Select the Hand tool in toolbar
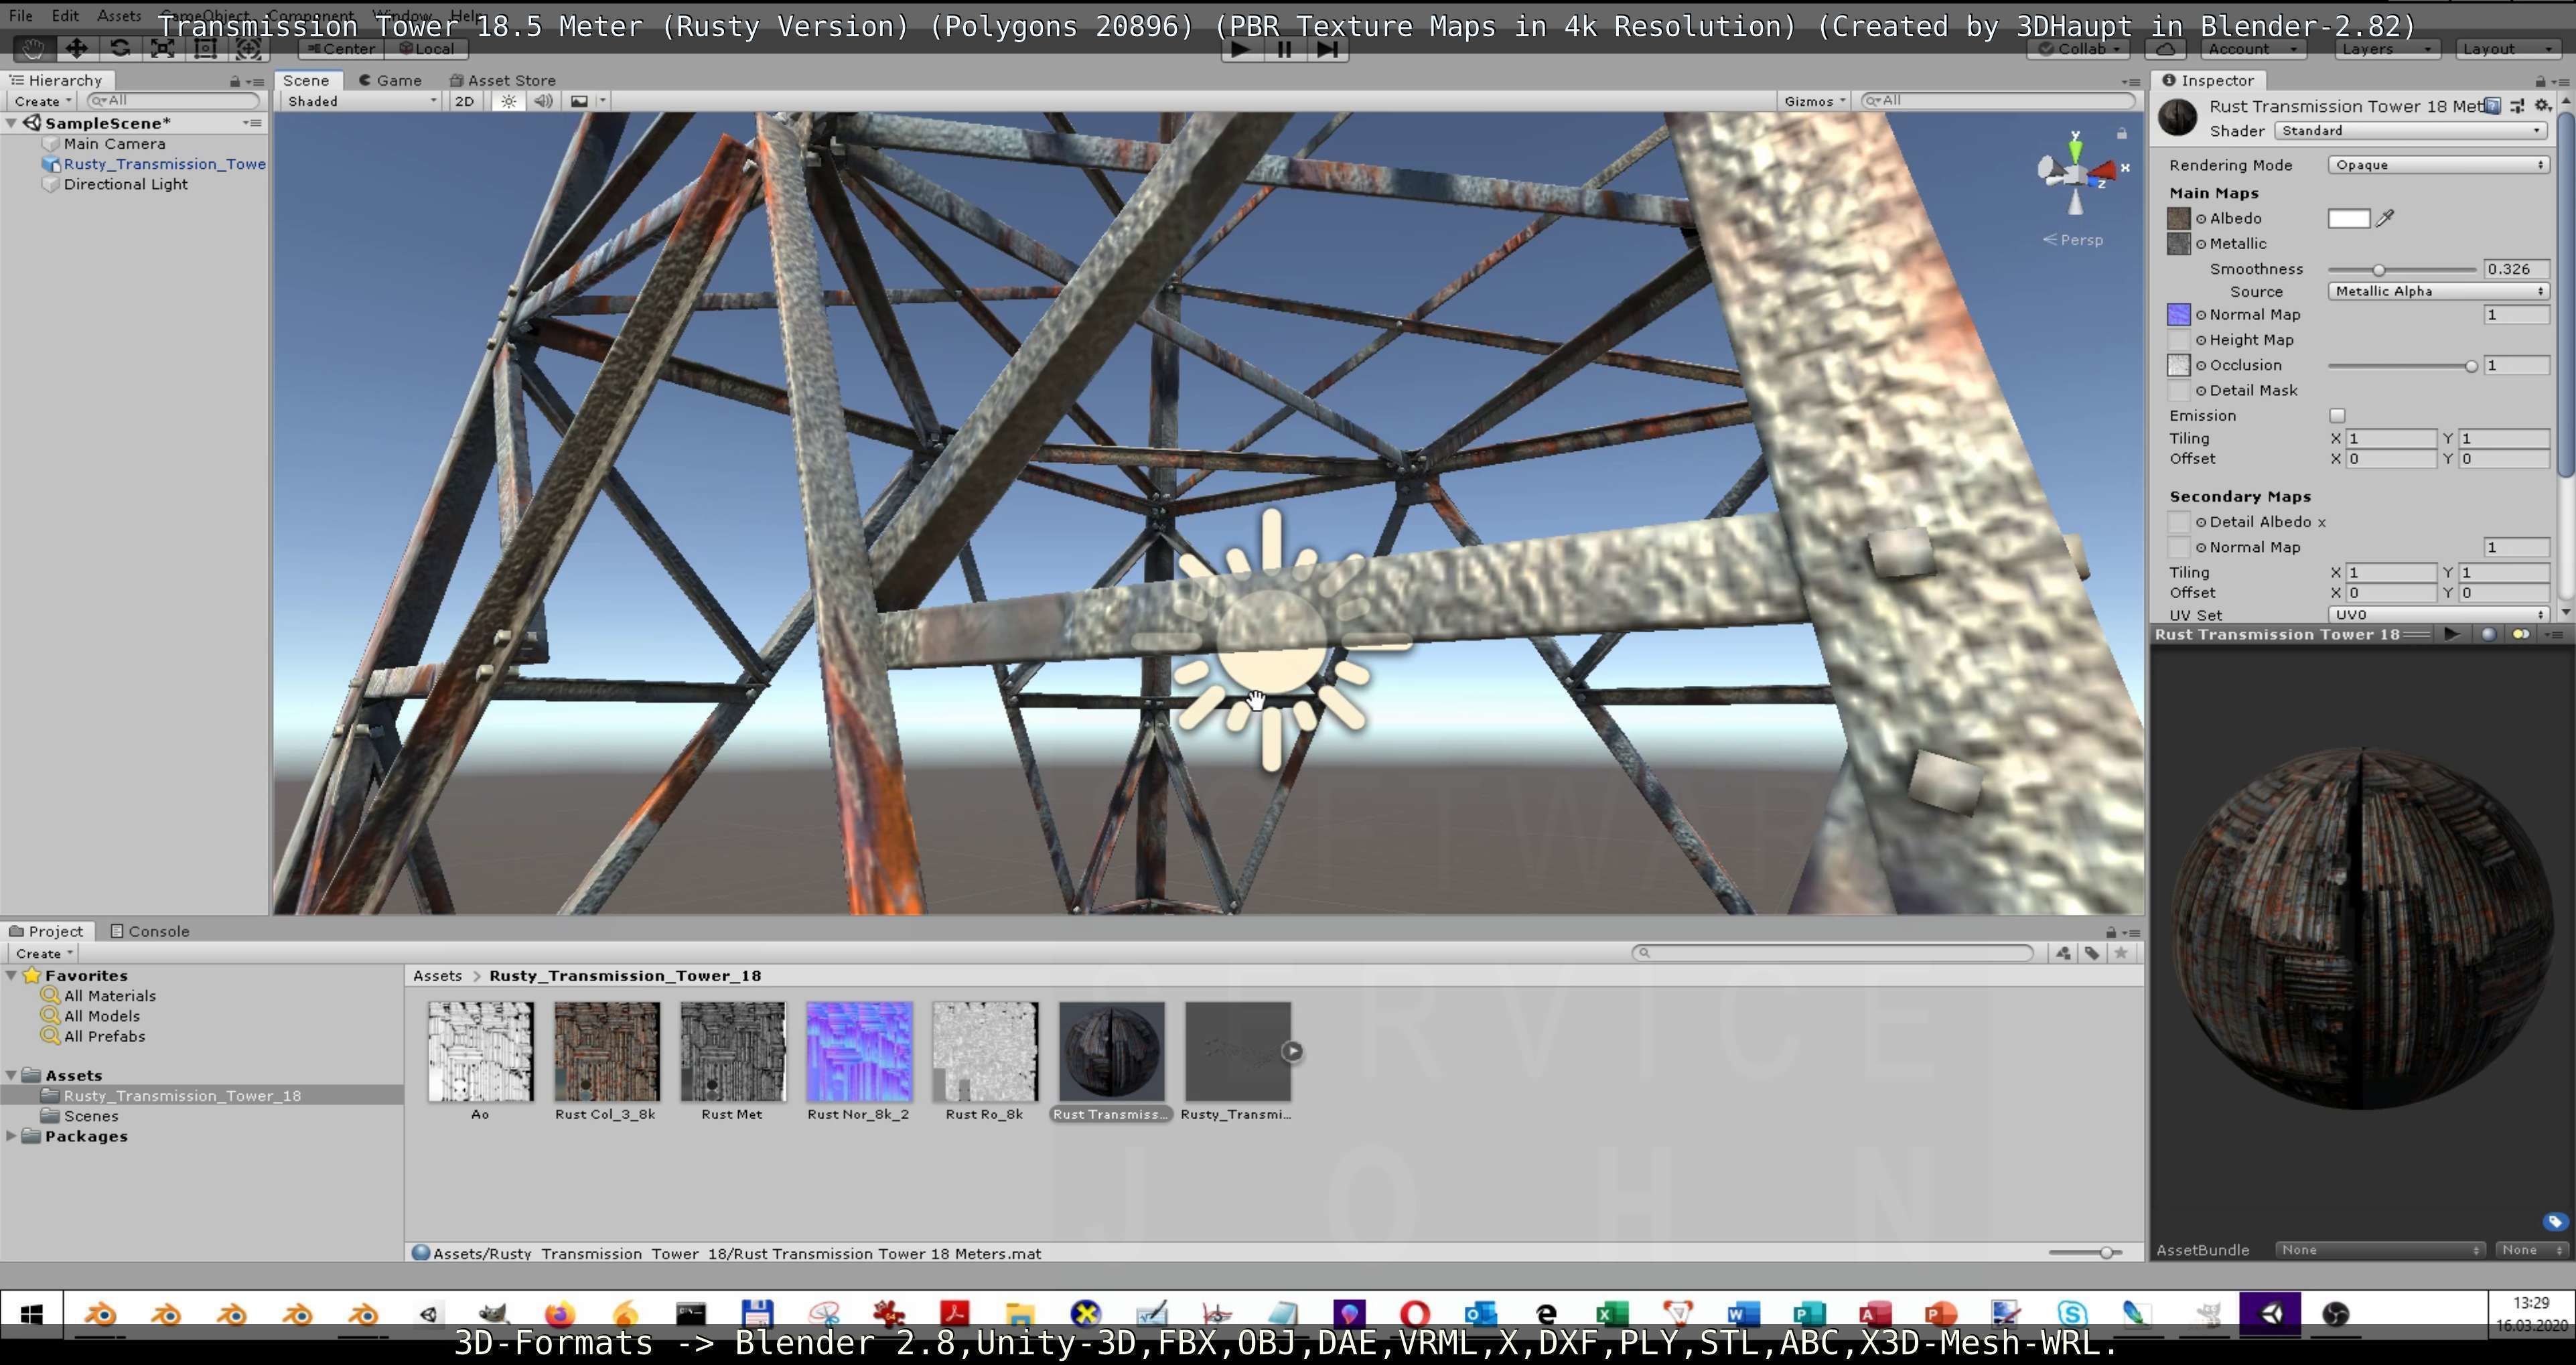This screenshot has height=1365, width=2576. point(33,48)
